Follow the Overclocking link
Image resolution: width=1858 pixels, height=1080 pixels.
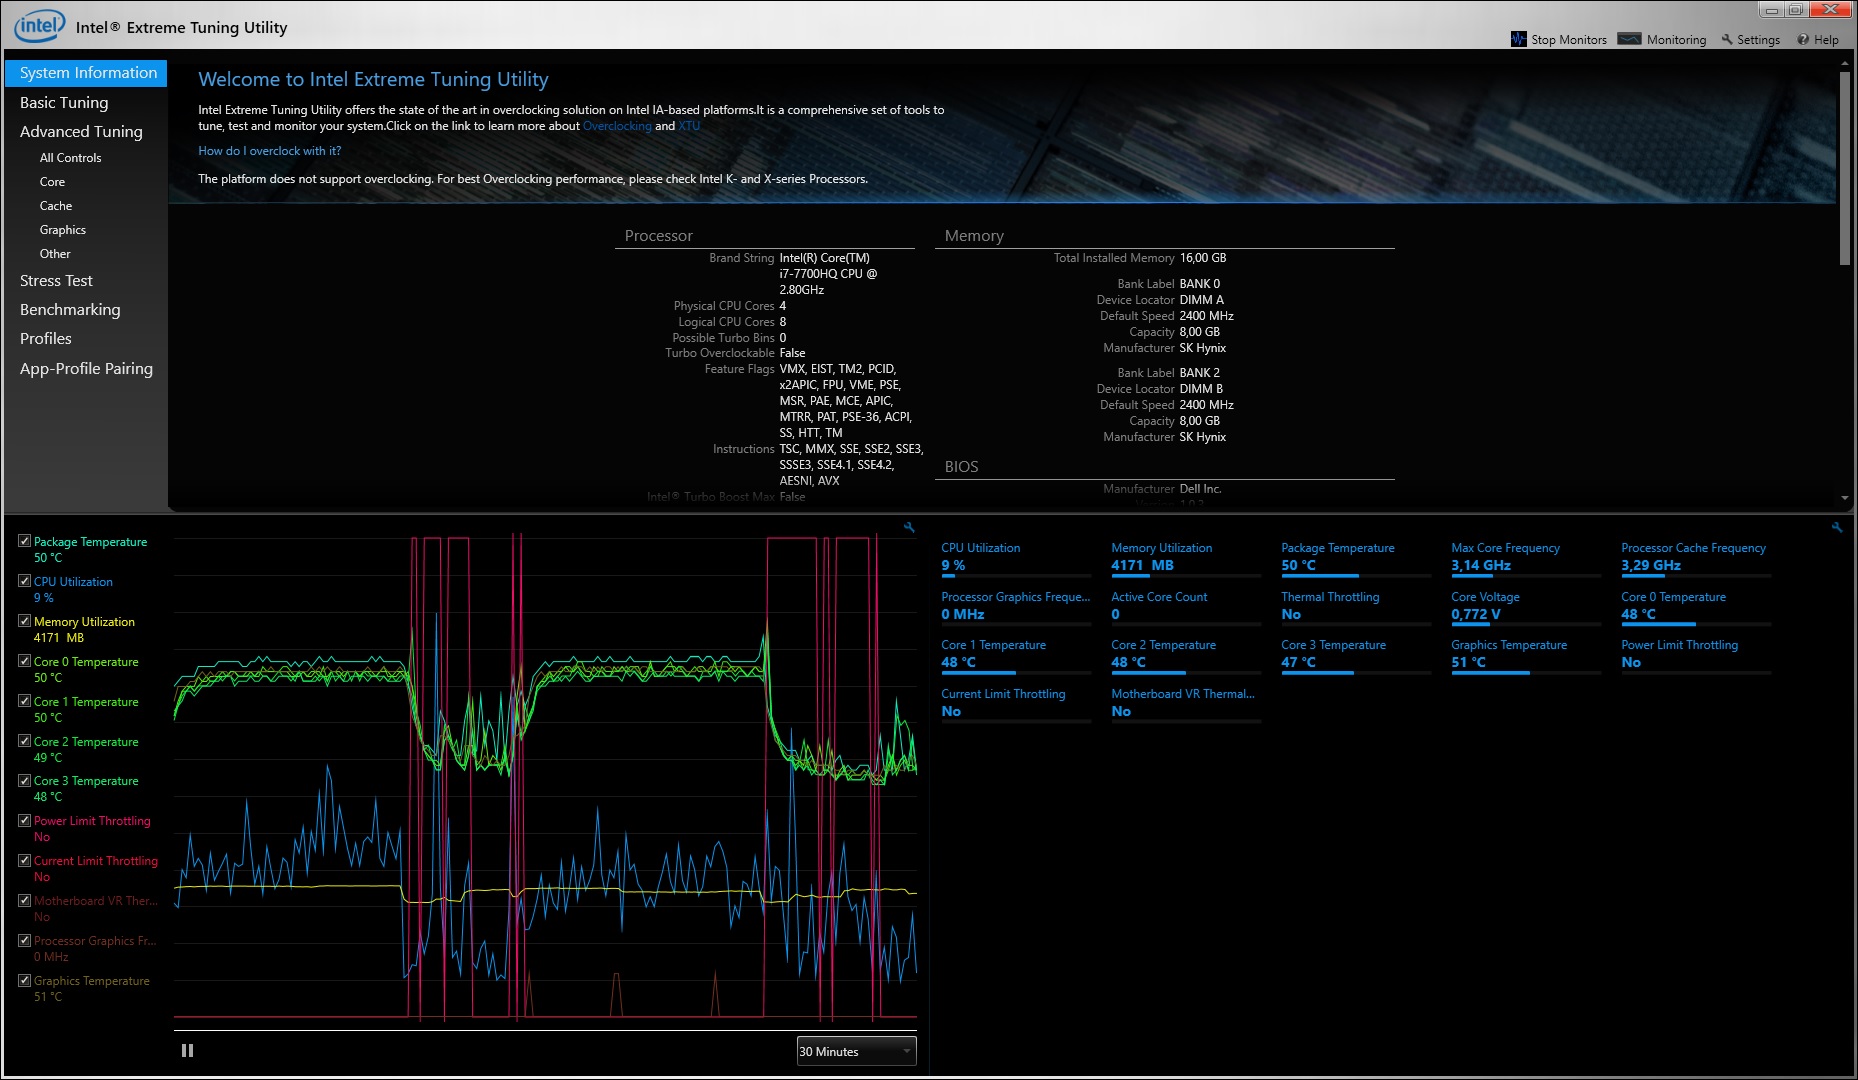(617, 126)
